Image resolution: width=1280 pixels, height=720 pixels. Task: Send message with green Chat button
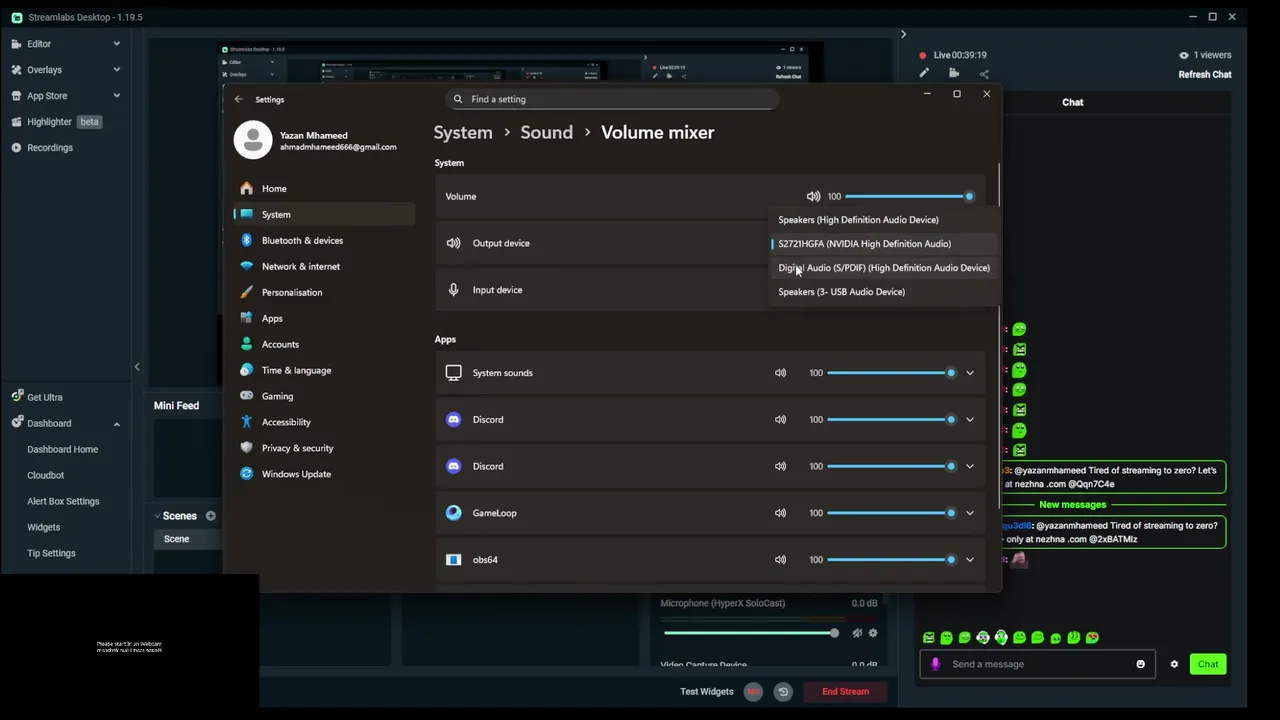(x=1208, y=664)
